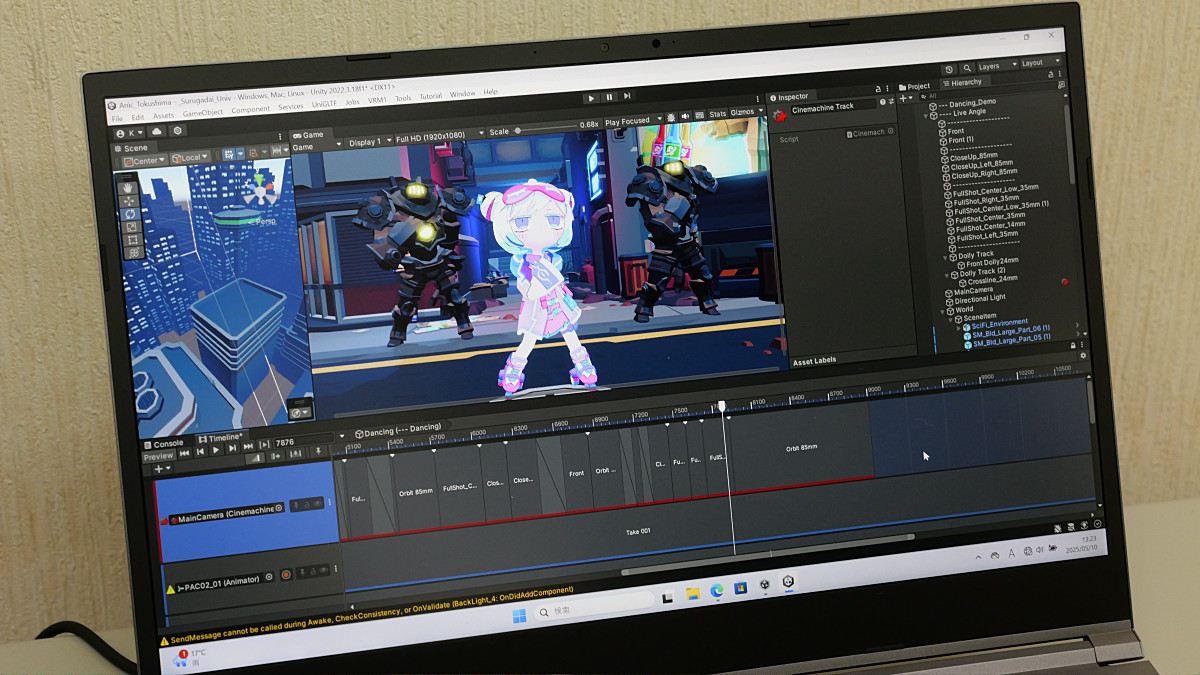Go to Timeline start button
Screen dimensions: 1200x675
(x=185, y=453)
